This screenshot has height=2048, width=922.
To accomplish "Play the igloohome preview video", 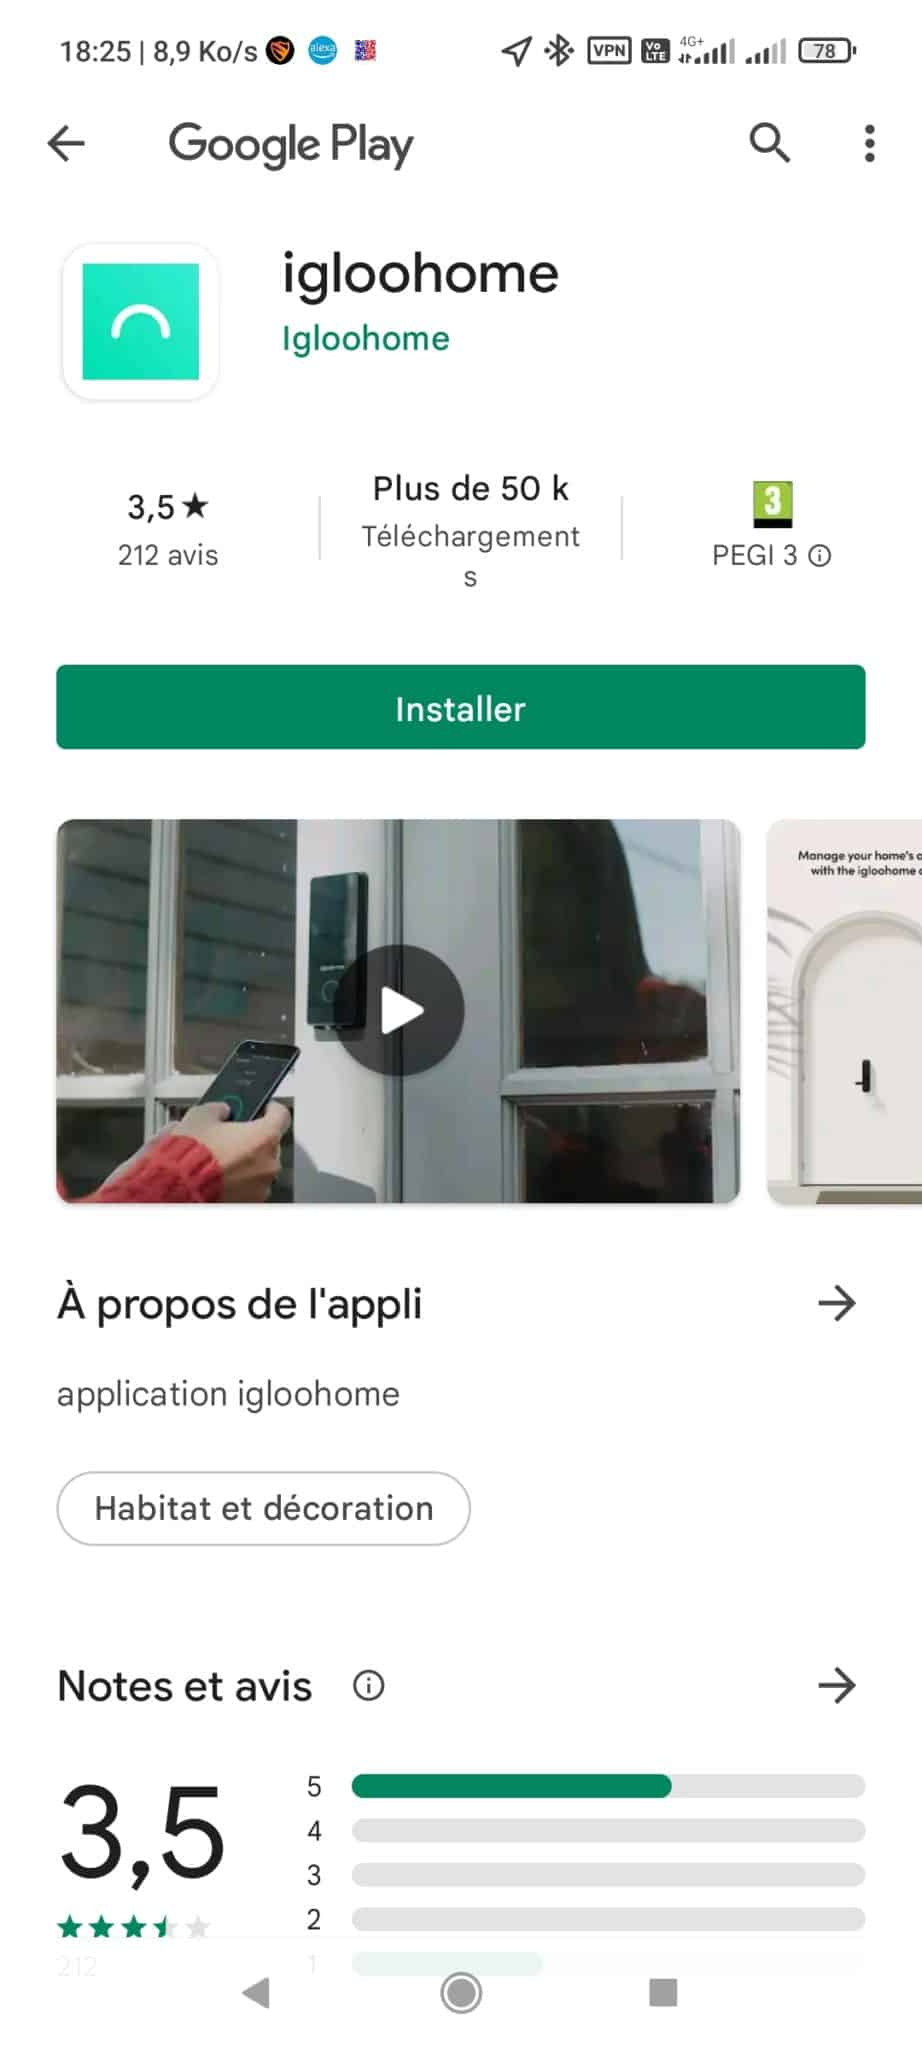I will pyautogui.click(x=399, y=1011).
